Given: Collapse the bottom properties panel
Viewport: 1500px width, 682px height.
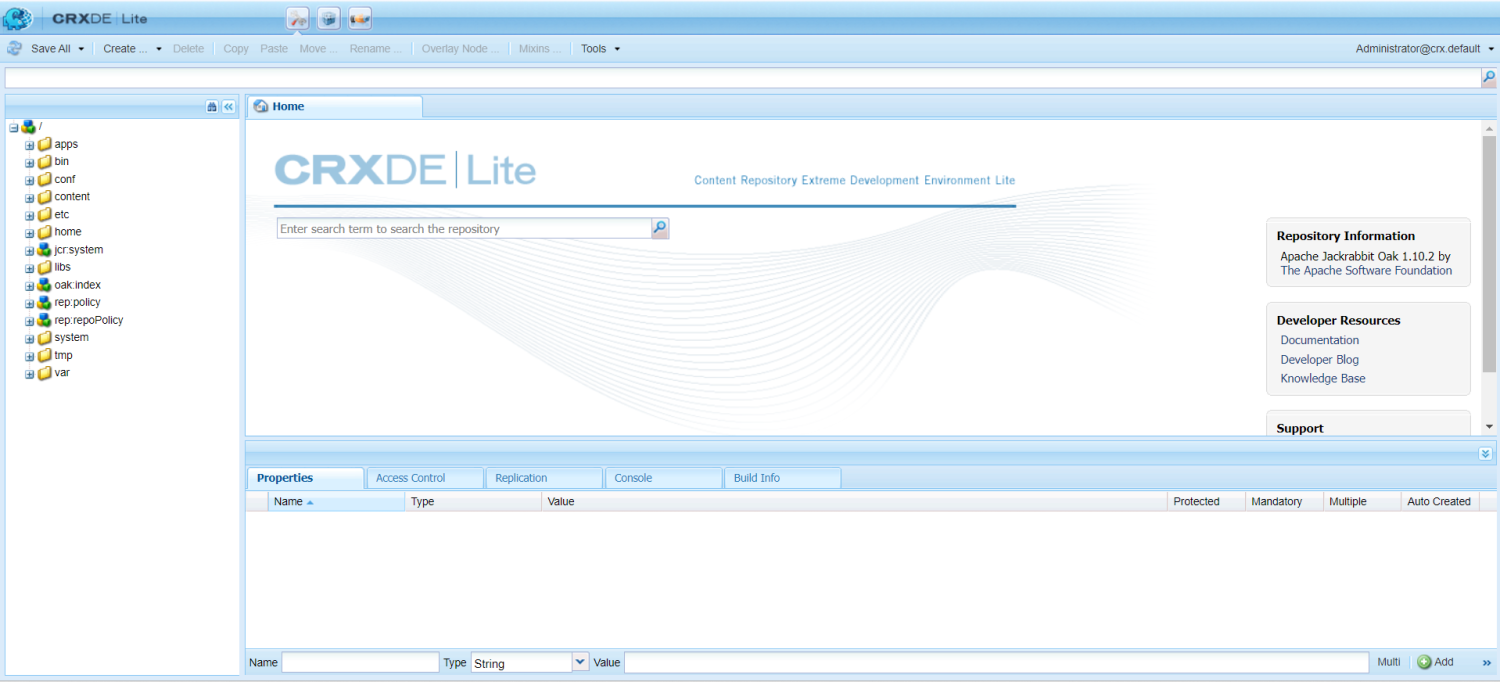Looking at the screenshot, I should [1485, 453].
